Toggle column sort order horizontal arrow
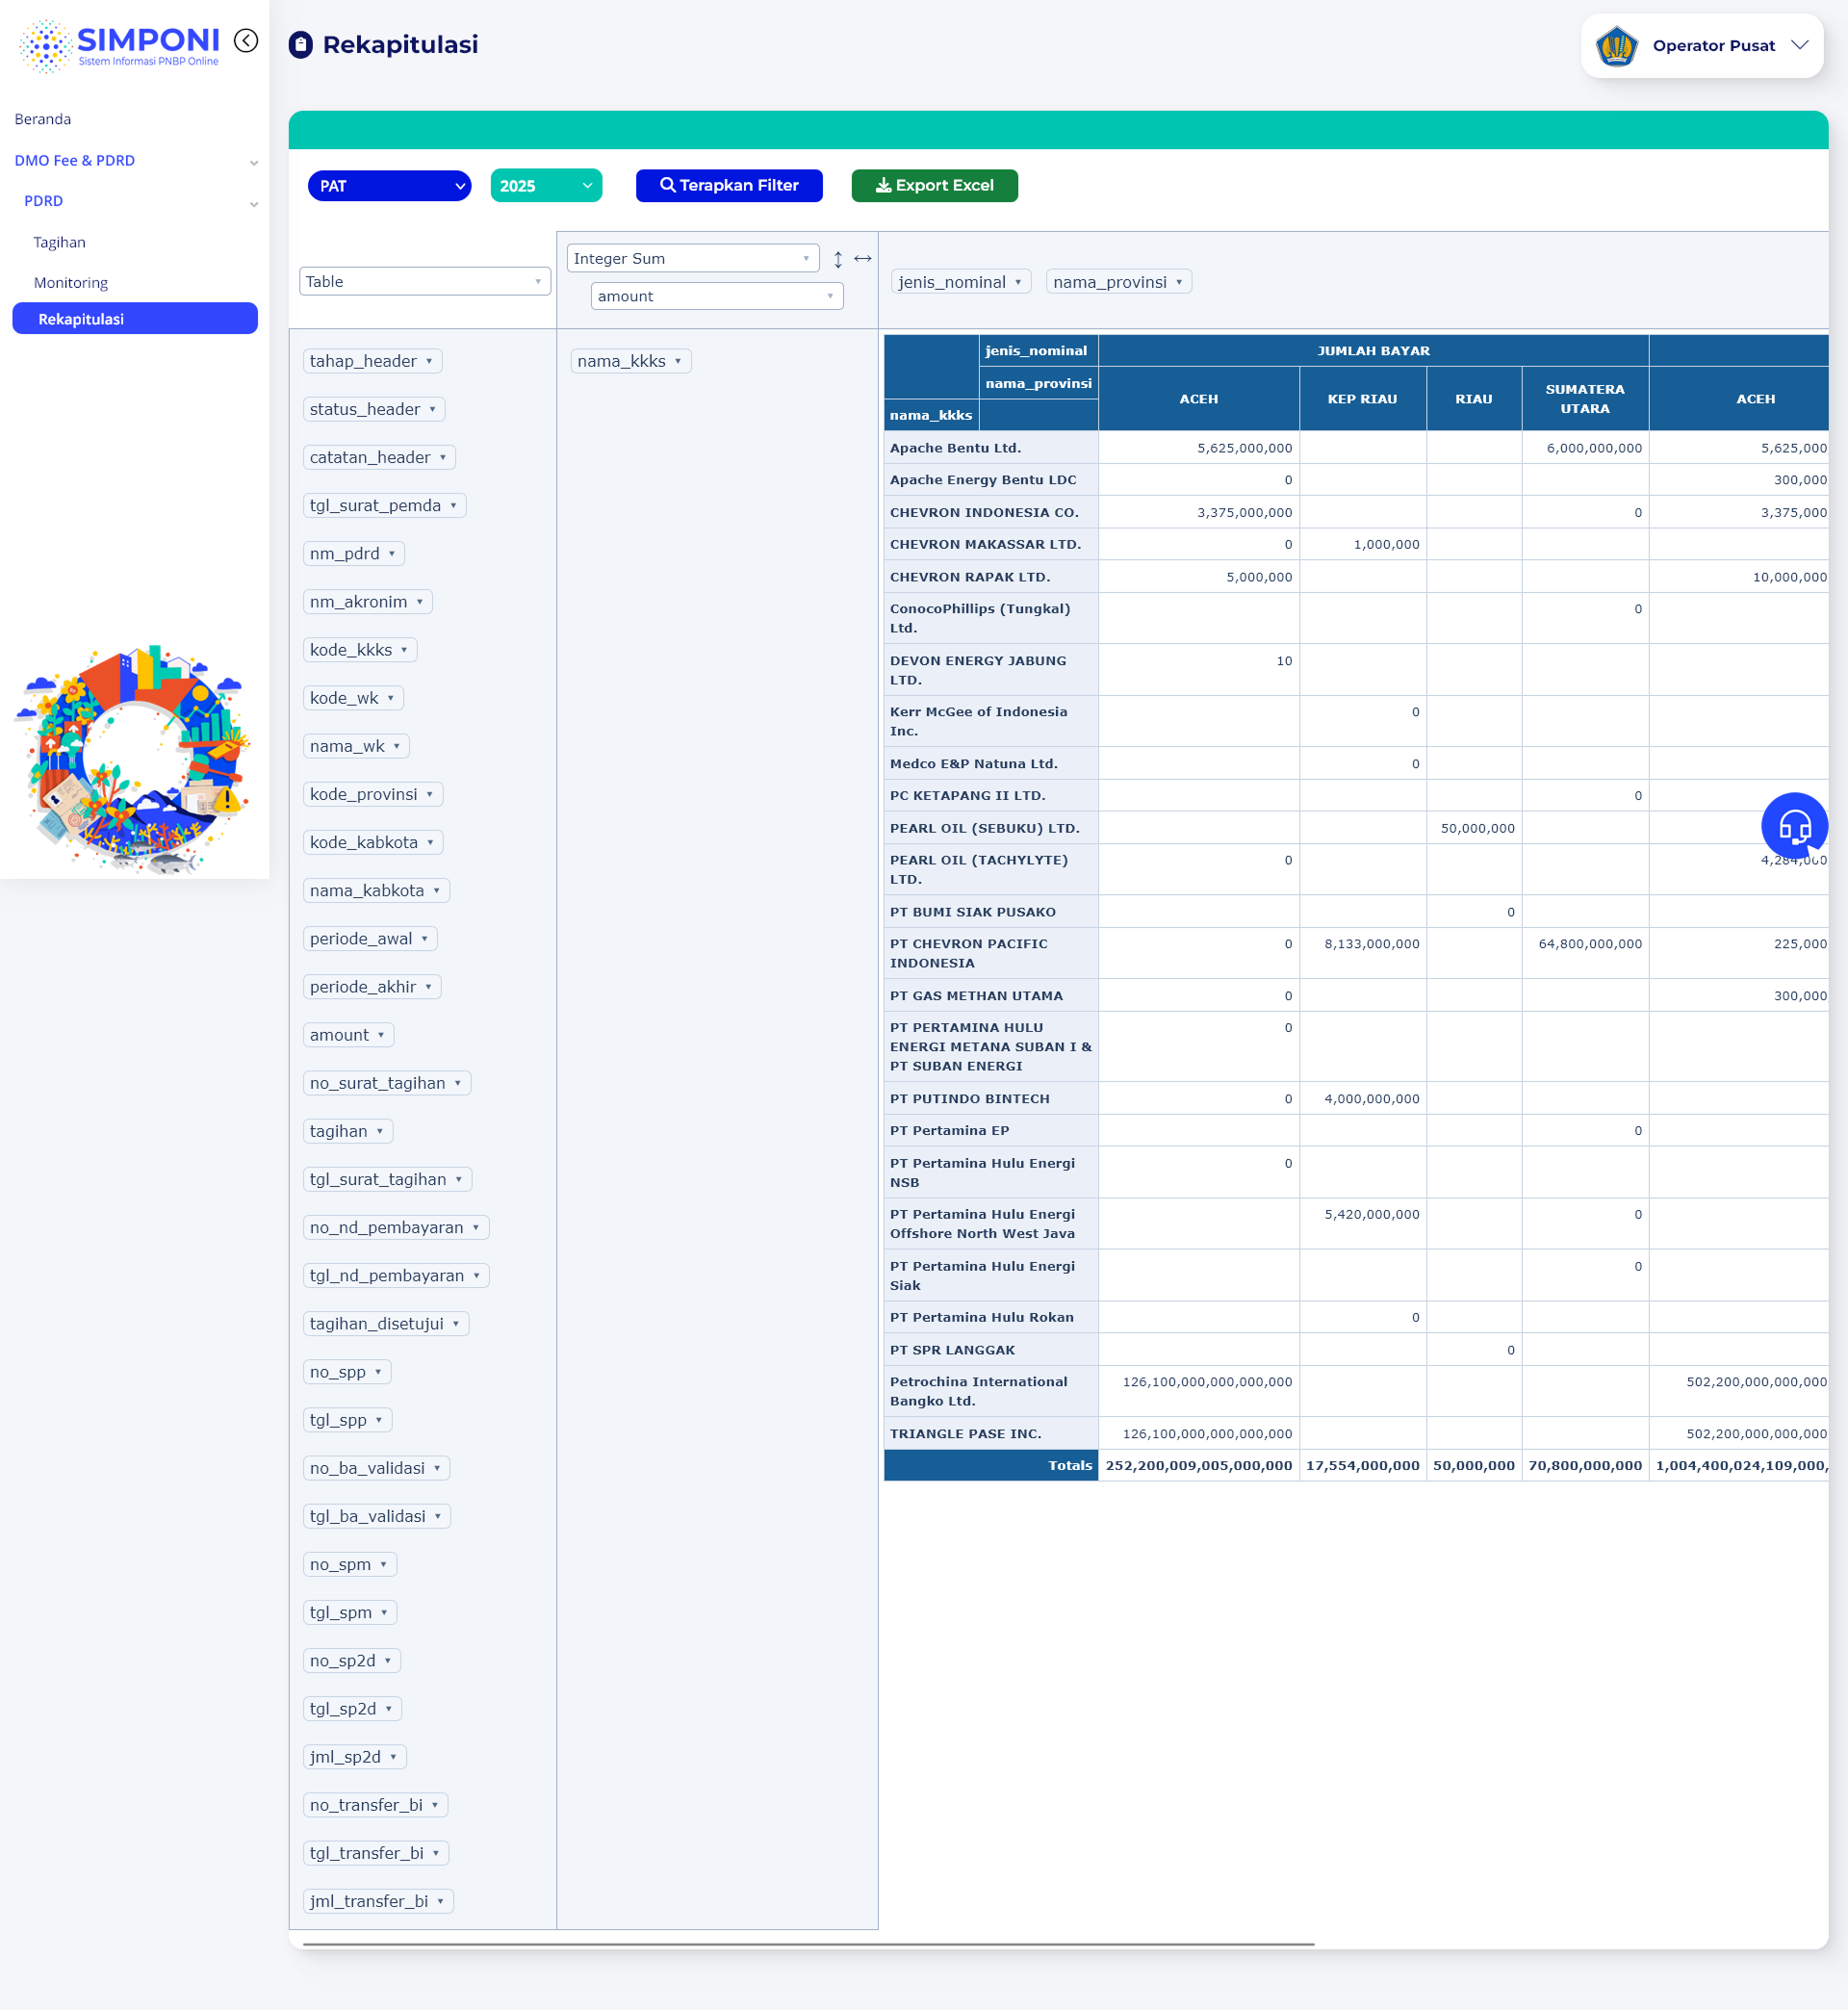 coord(863,259)
